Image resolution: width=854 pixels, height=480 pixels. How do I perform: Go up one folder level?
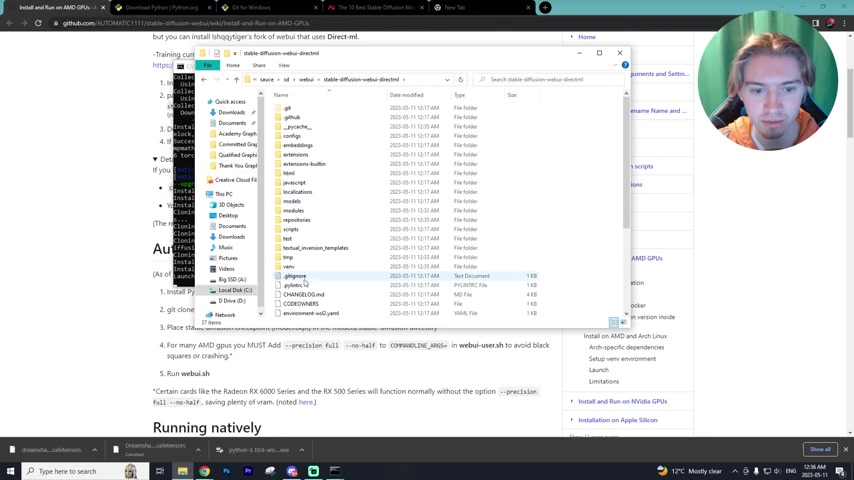point(236,80)
